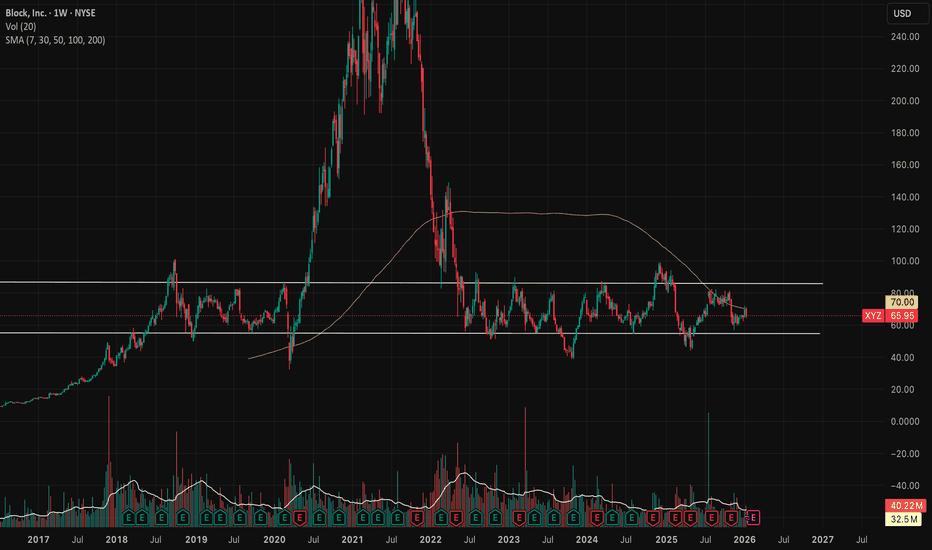
Task: Click the 2027 label on time axis
Action: 822,539
